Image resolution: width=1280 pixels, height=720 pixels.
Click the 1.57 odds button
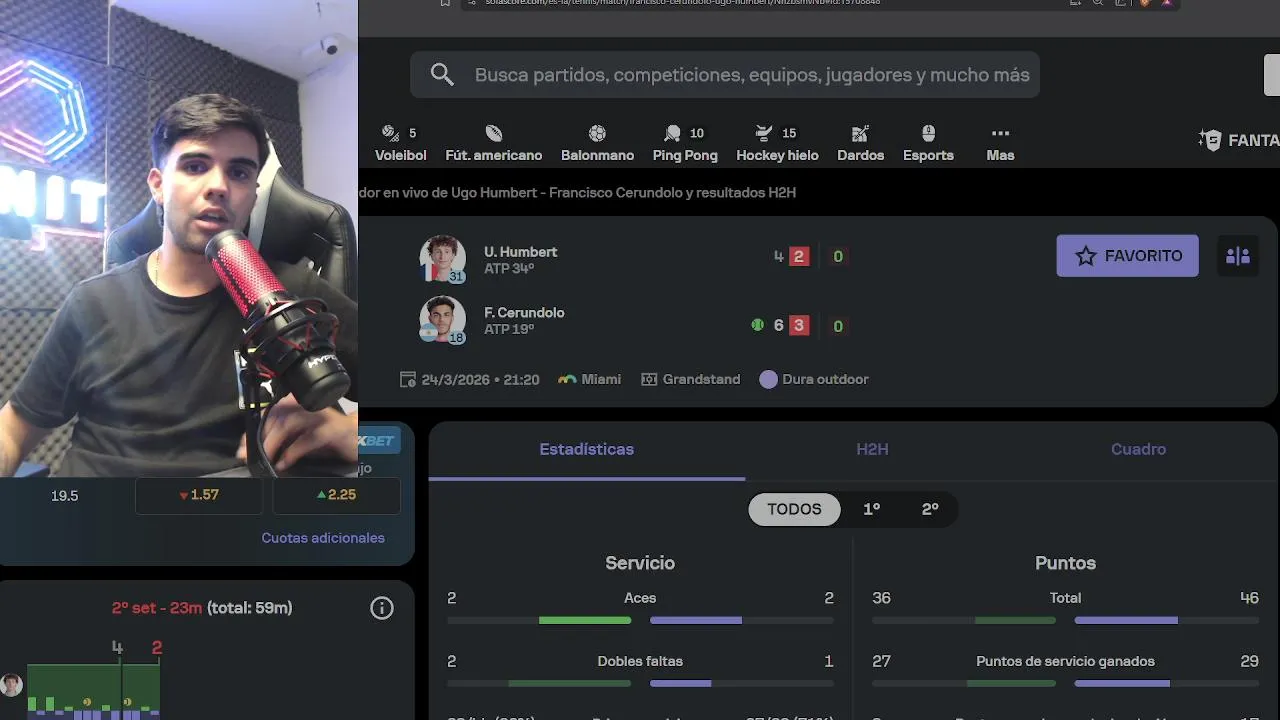point(199,495)
